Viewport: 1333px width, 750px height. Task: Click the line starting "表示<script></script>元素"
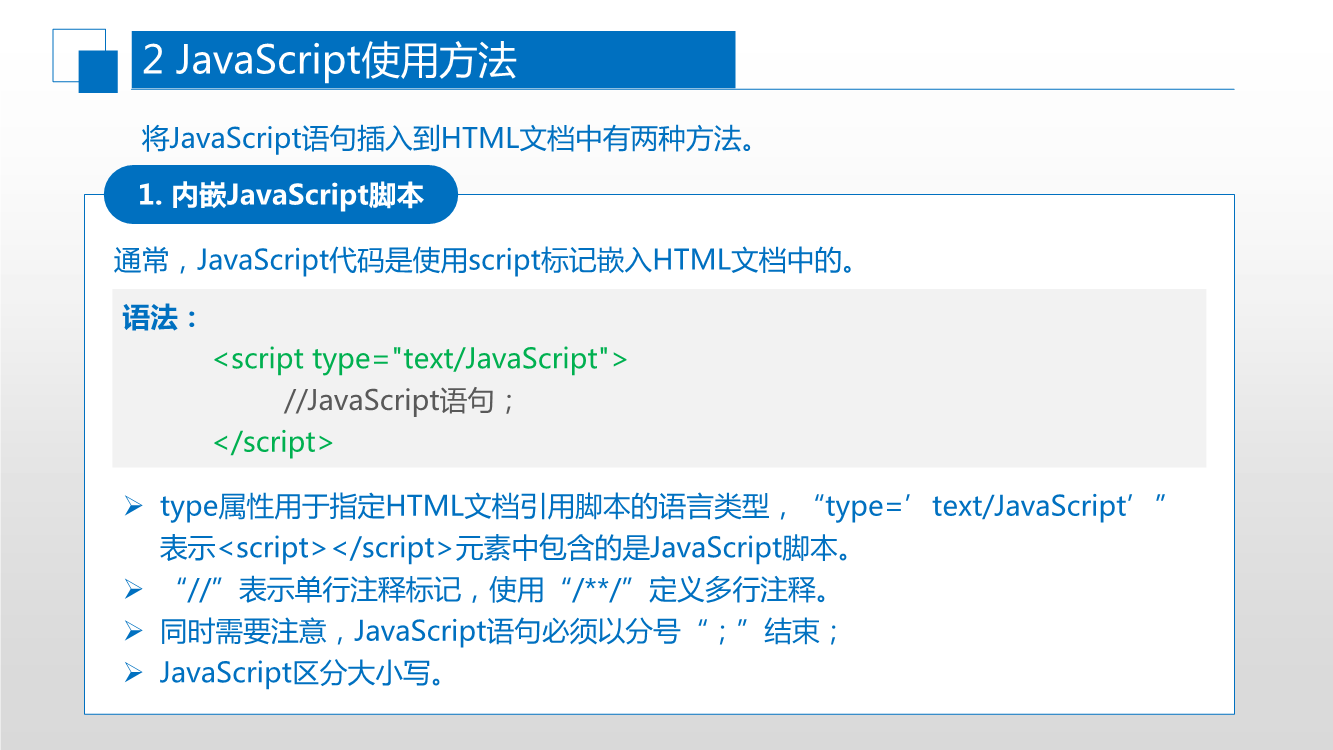(505, 548)
